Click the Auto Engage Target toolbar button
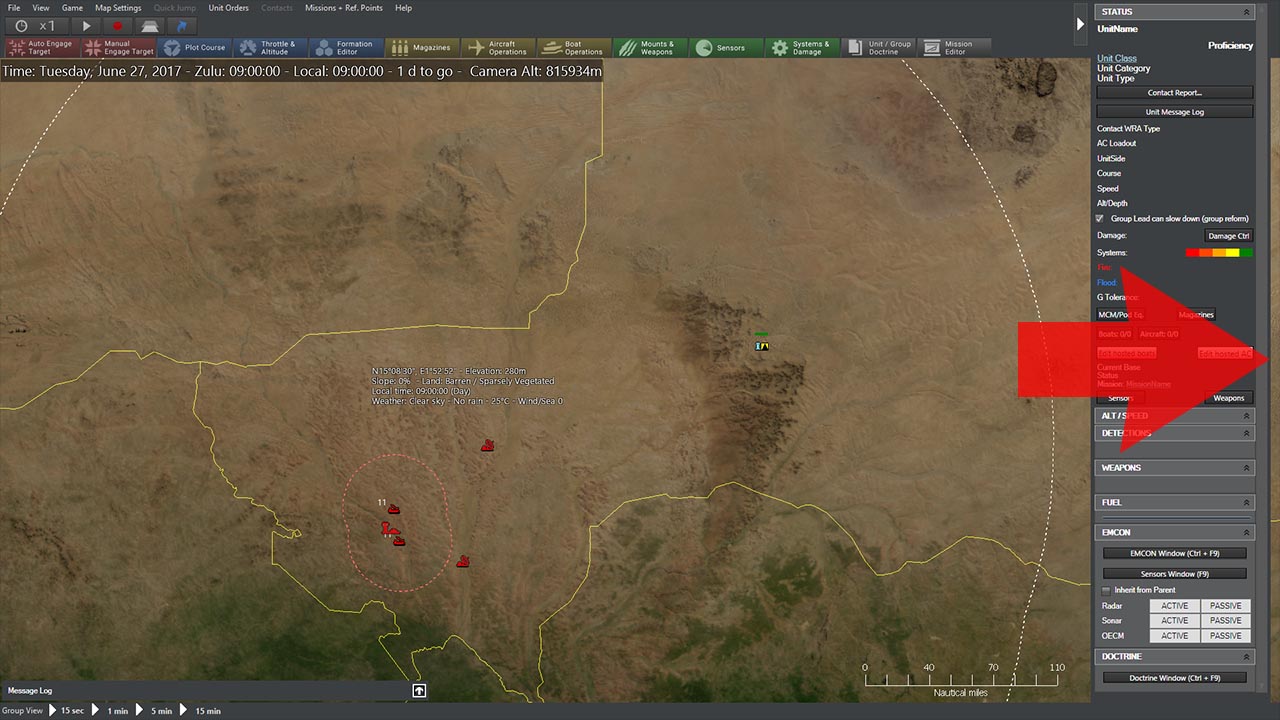The height and width of the screenshot is (720, 1280). tap(42, 48)
